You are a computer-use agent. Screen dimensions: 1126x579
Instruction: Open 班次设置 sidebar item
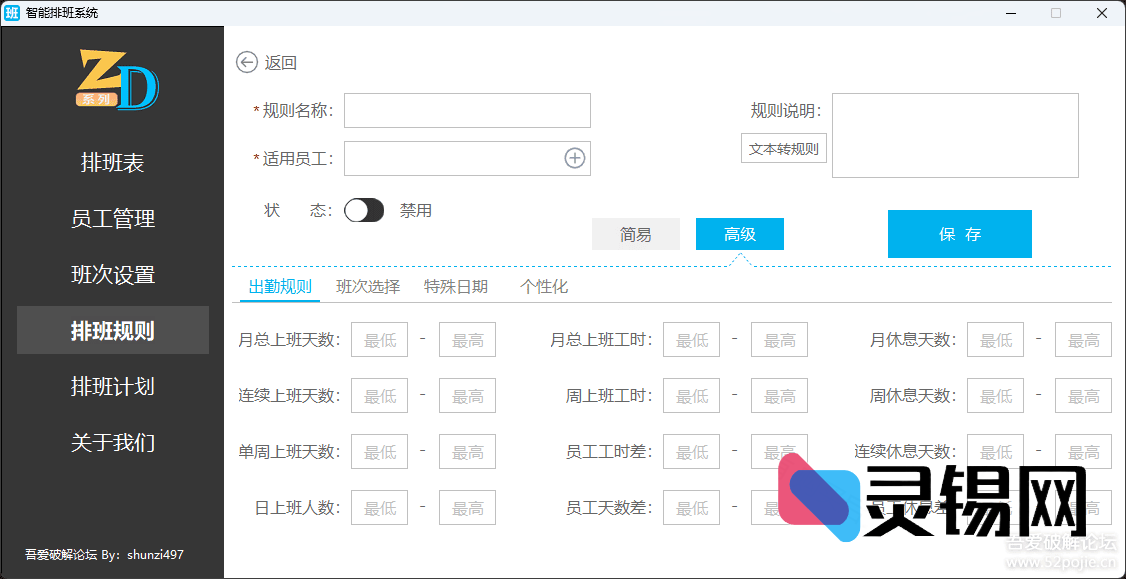pos(112,275)
